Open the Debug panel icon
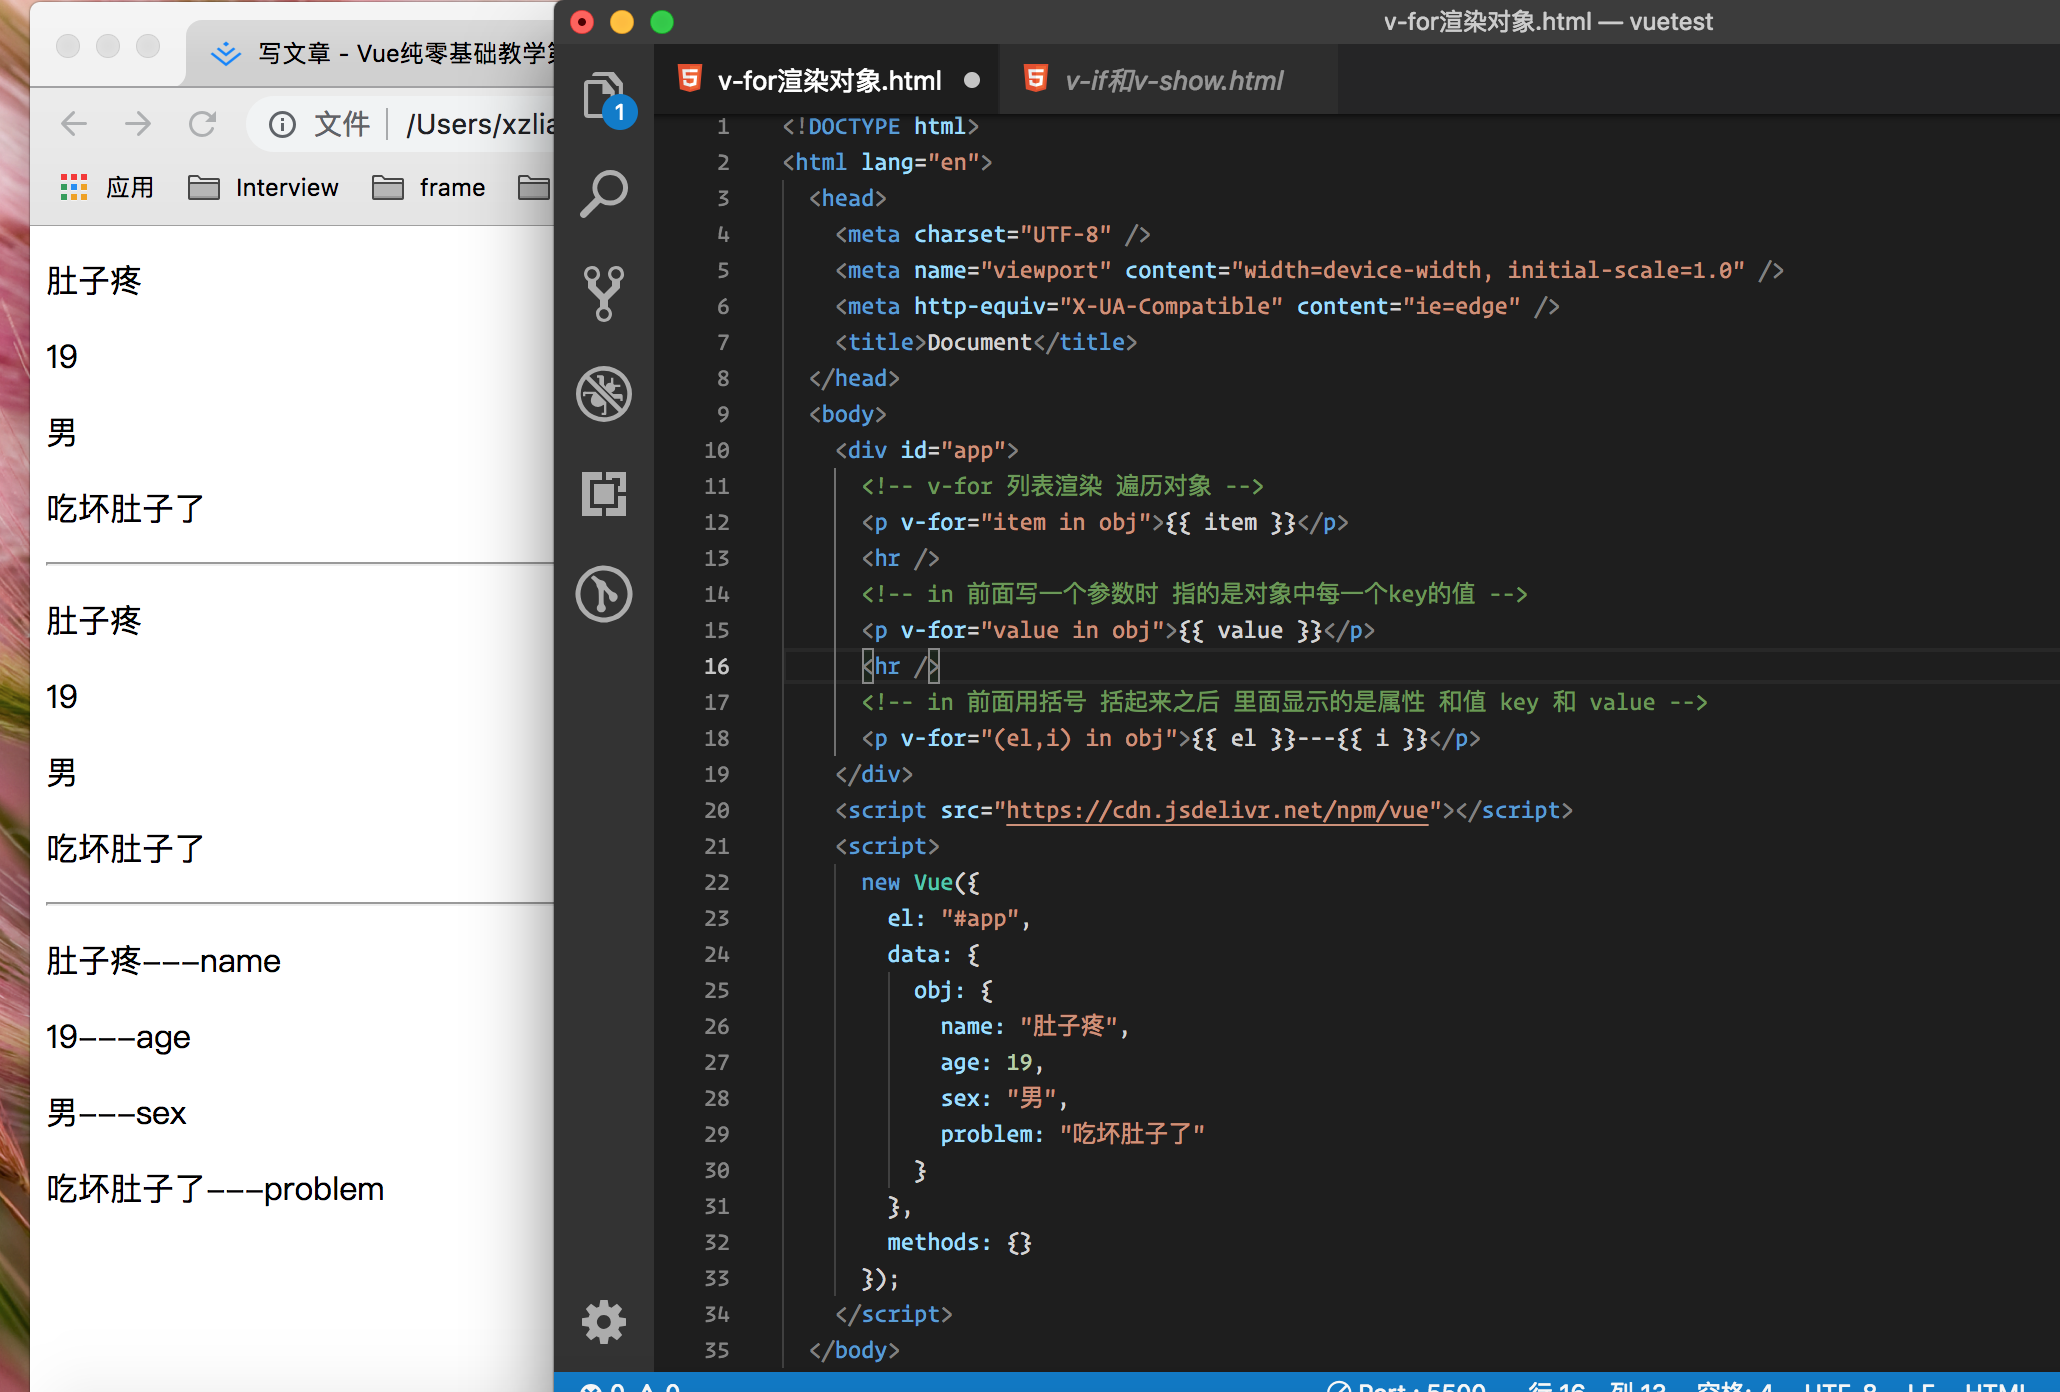 click(604, 393)
